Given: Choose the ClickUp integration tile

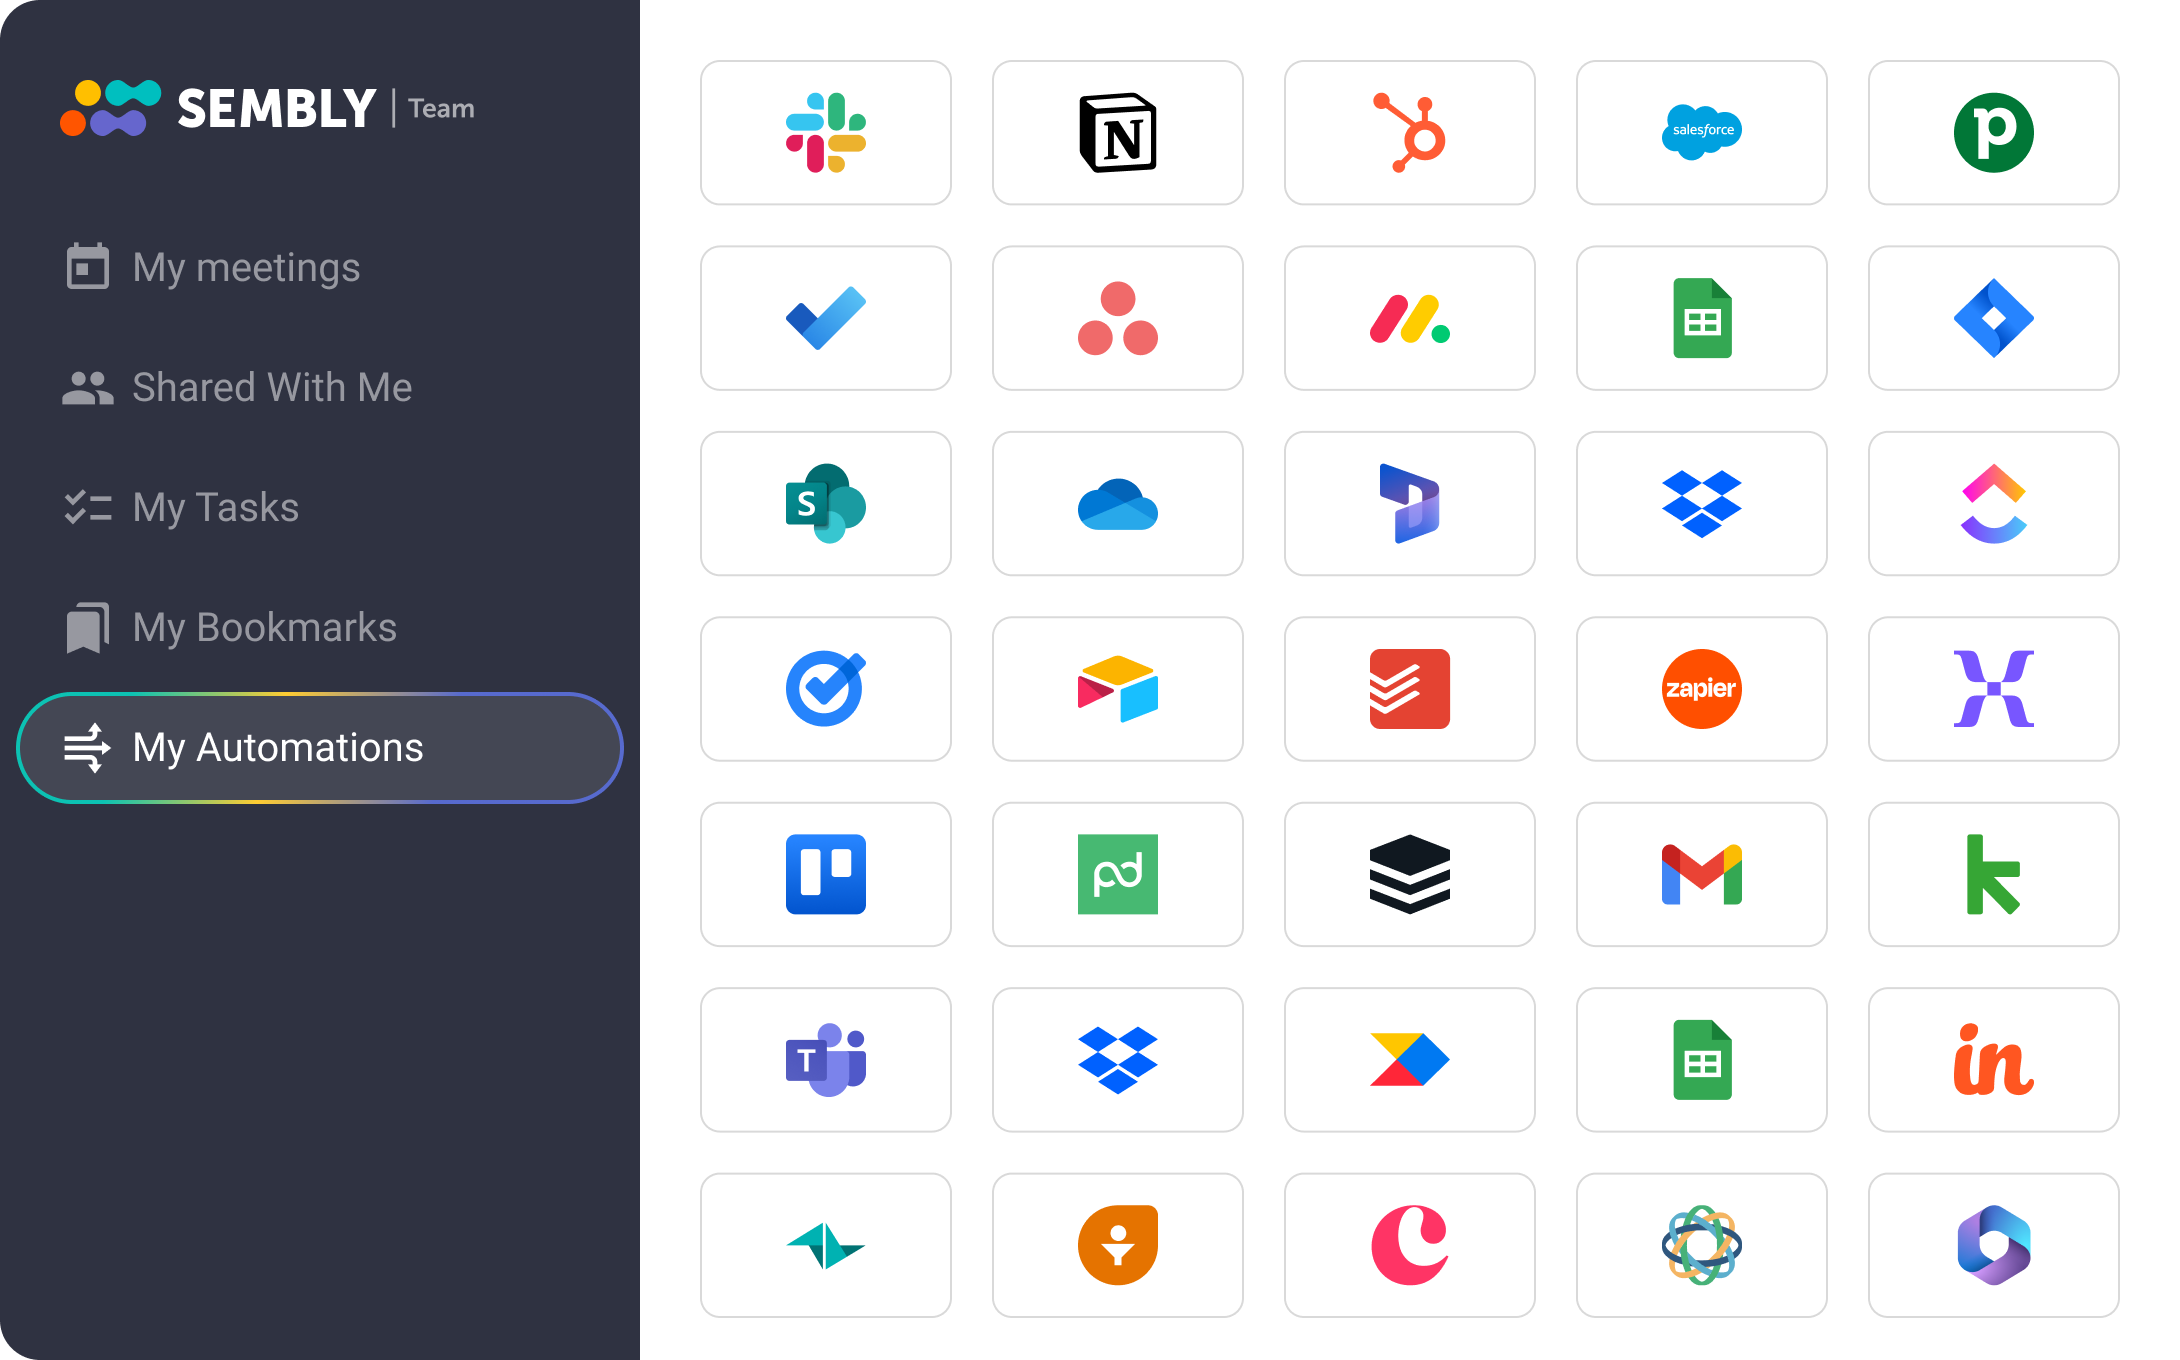Looking at the screenshot, I should 1994,503.
